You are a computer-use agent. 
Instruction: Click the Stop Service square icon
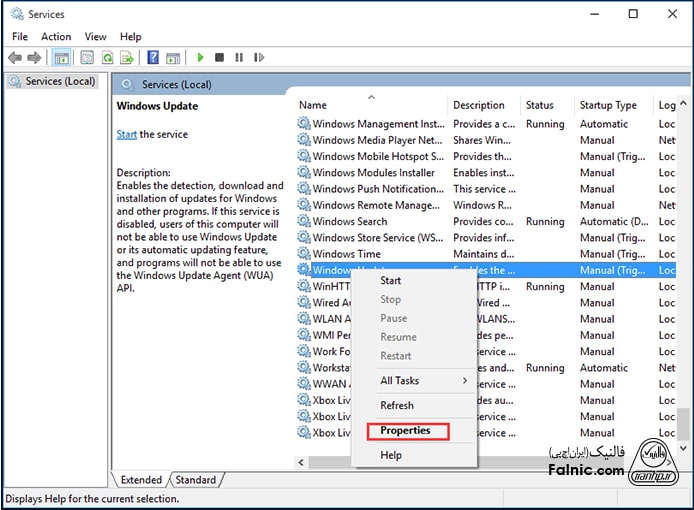pyautogui.click(x=219, y=58)
